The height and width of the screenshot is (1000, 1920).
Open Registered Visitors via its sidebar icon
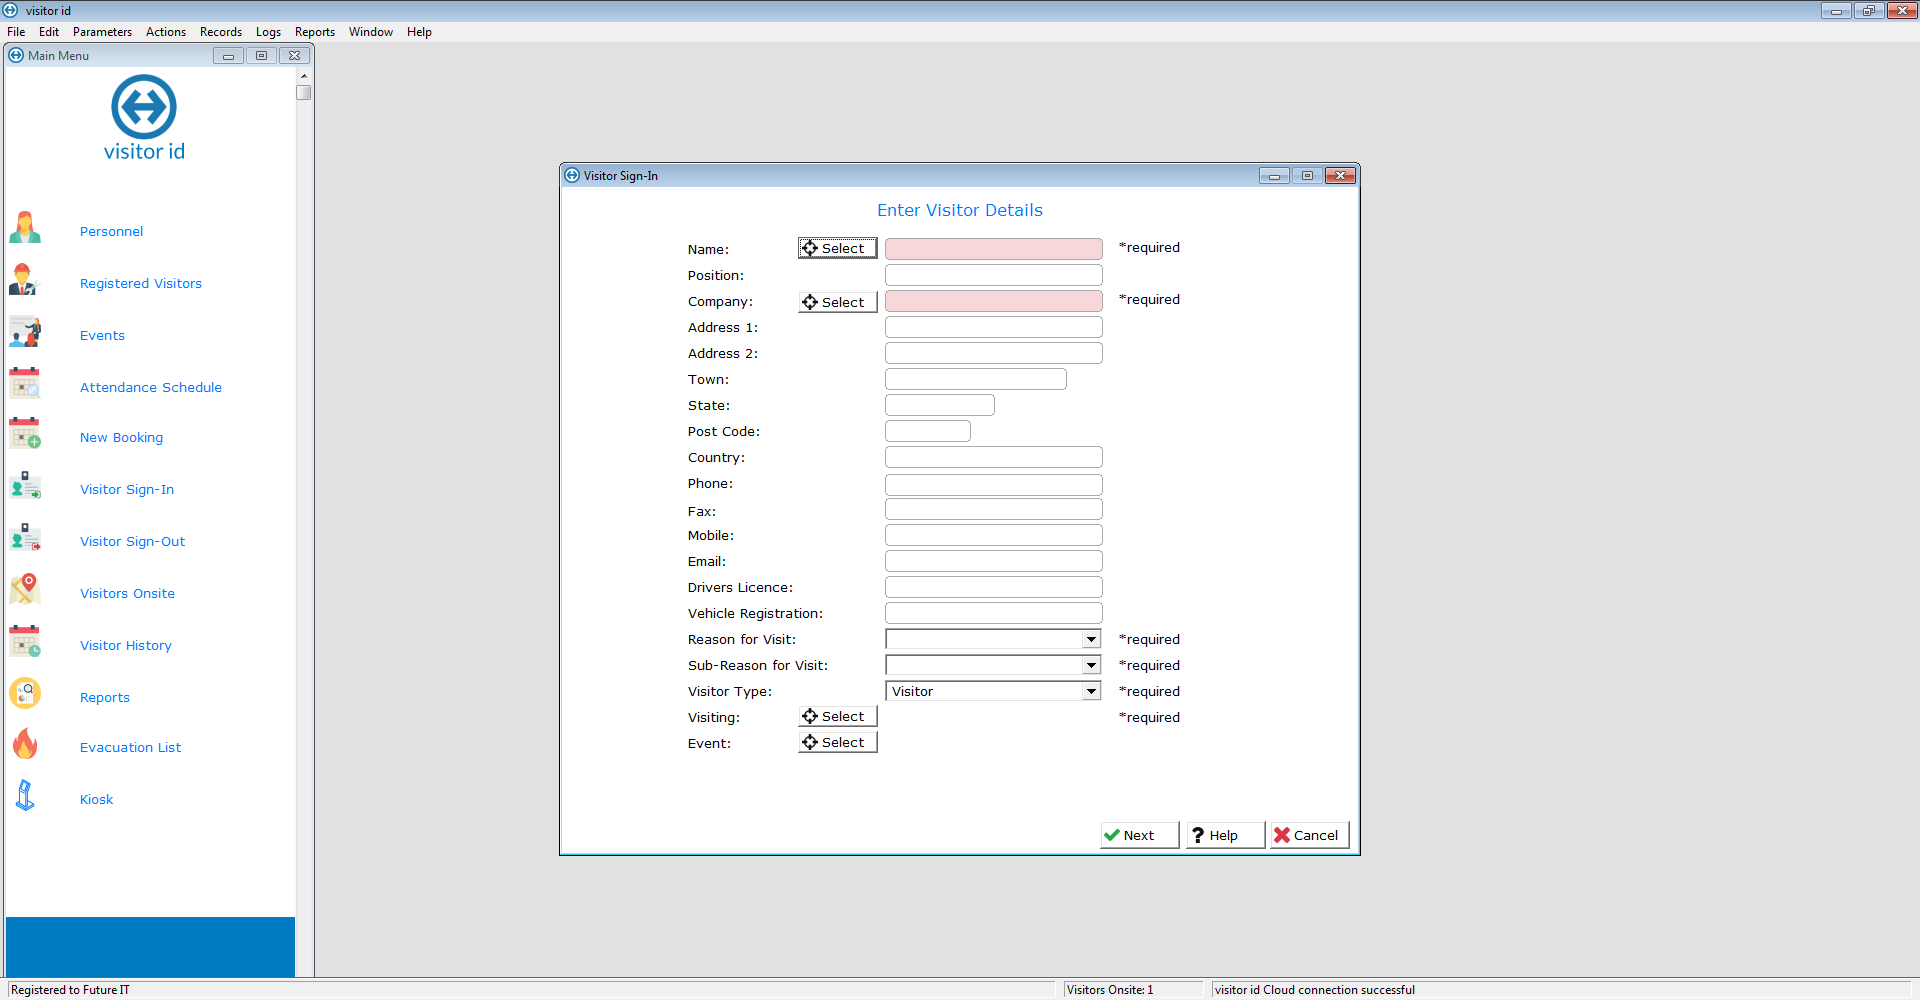point(24,281)
